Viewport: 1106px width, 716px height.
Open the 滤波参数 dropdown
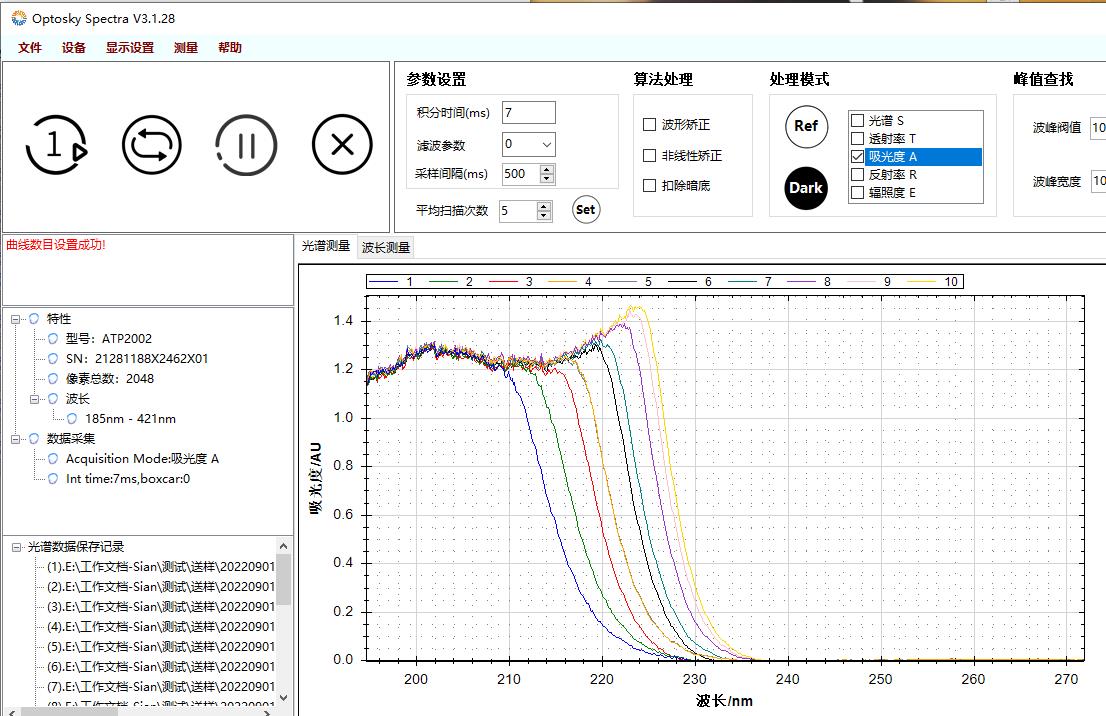click(546, 144)
